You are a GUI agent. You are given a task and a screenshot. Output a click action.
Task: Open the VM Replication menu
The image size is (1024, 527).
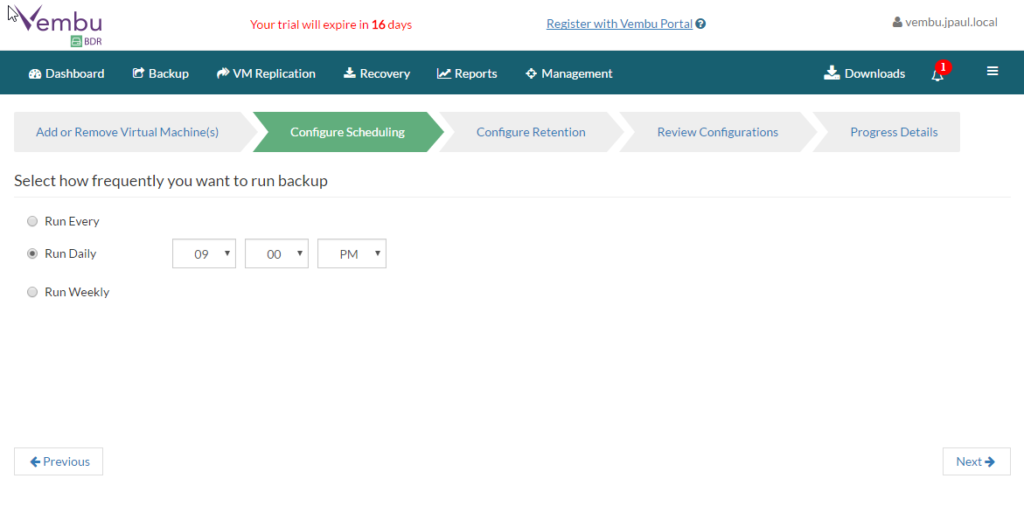(x=266, y=73)
